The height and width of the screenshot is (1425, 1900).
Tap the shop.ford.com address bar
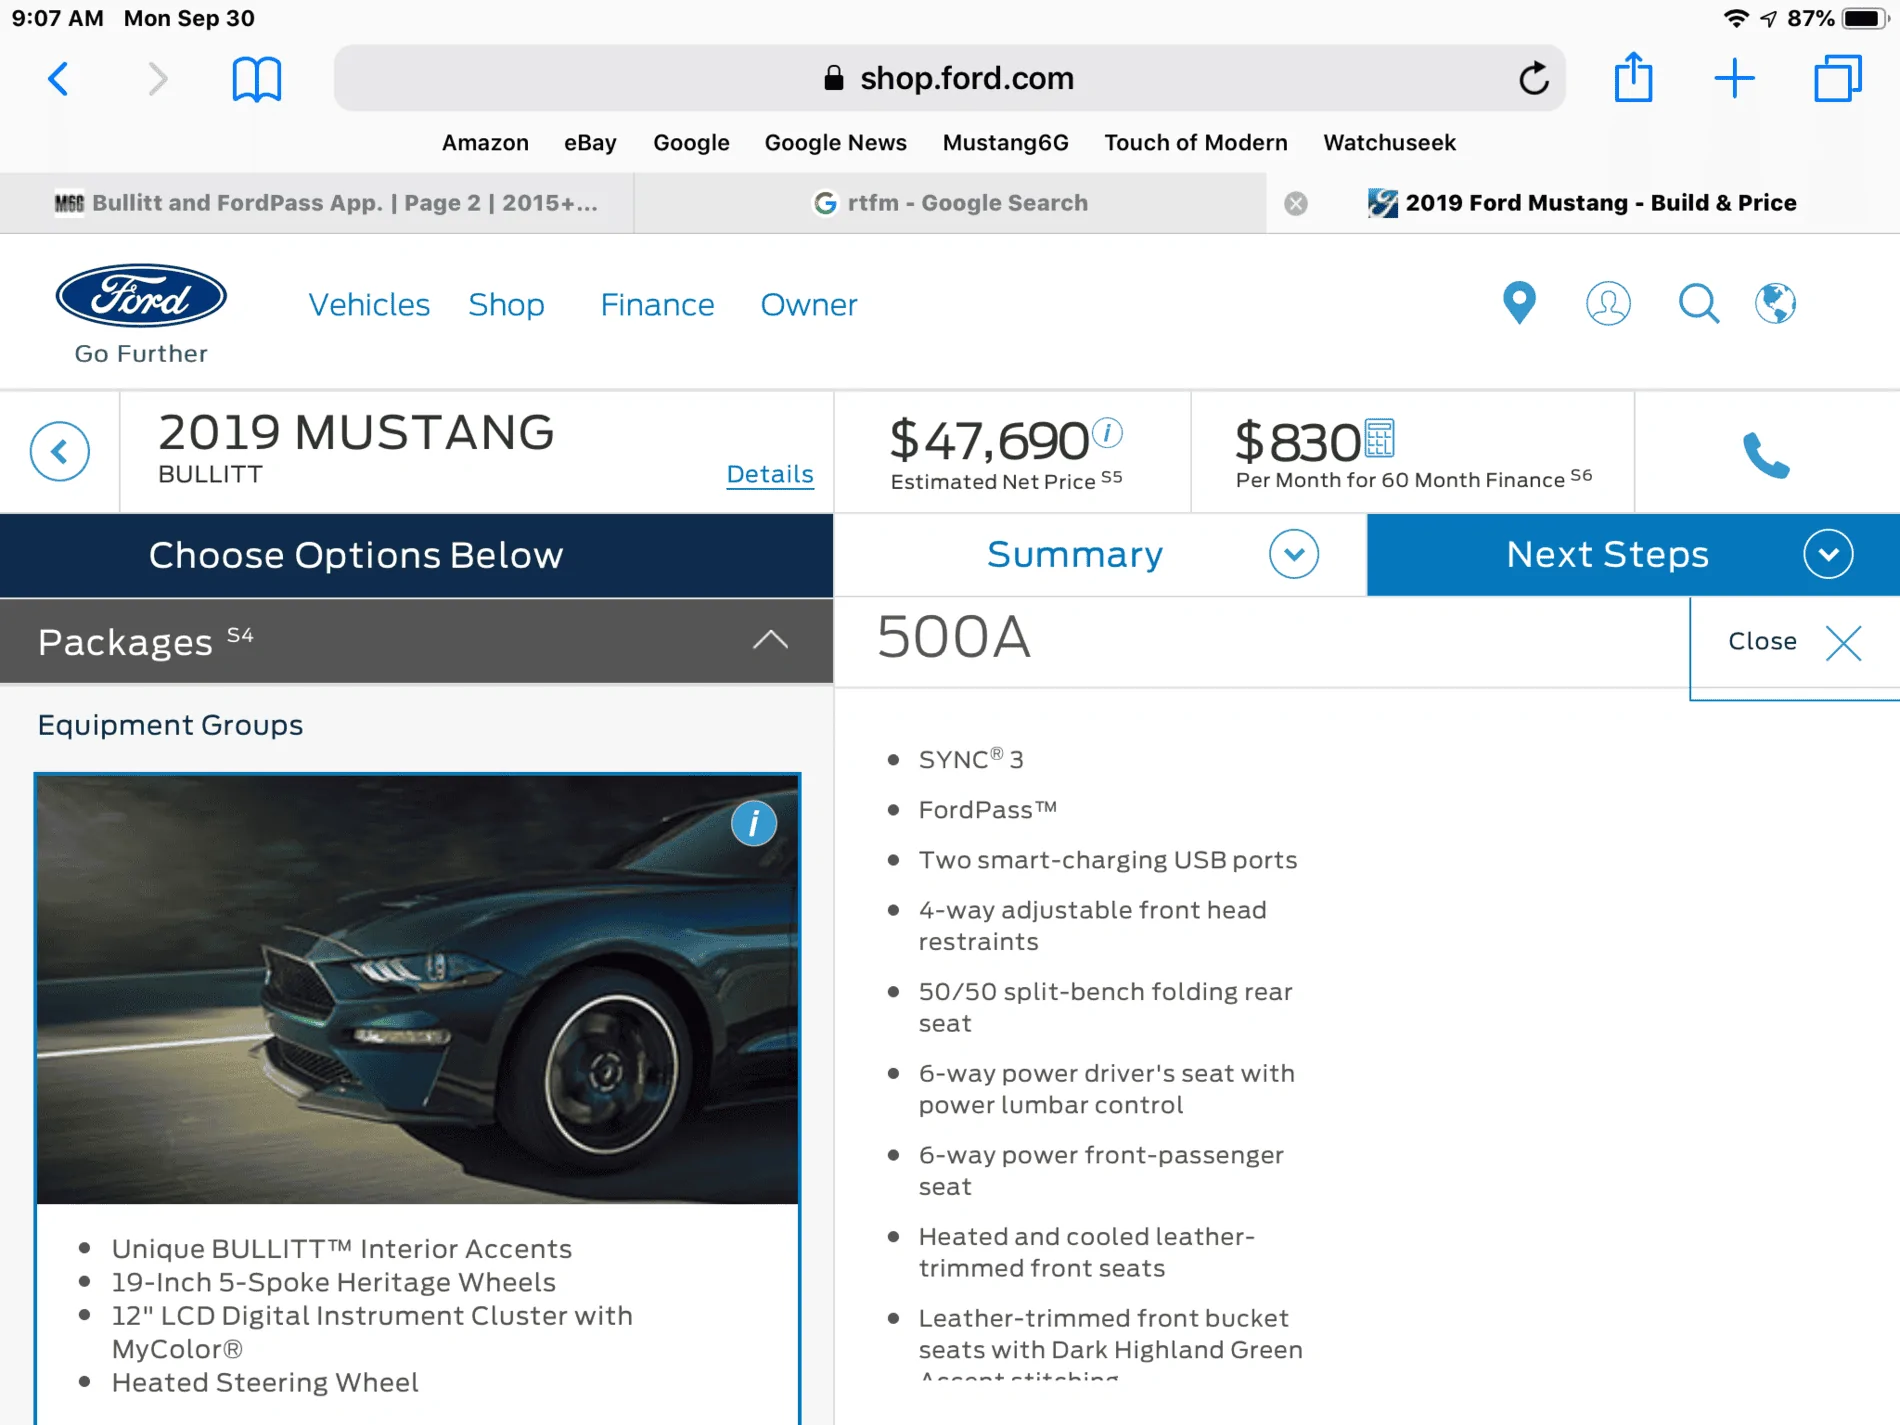949,78
